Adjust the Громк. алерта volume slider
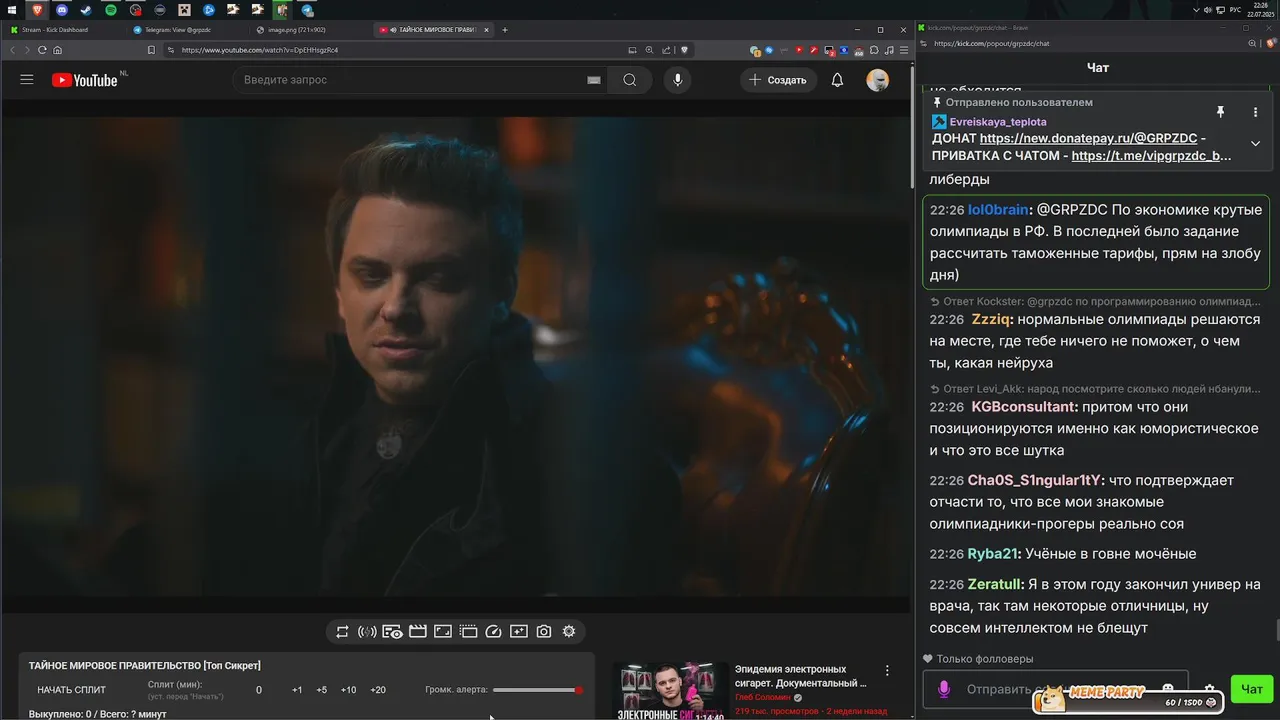The image size is (1280, 720). pyautogui.click(x=538, y=690)
